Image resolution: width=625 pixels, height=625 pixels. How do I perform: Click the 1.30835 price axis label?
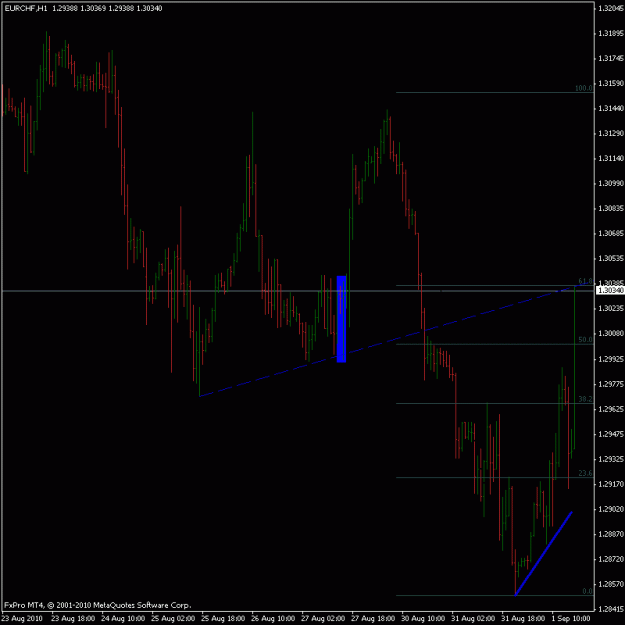(x=611, y=208)
